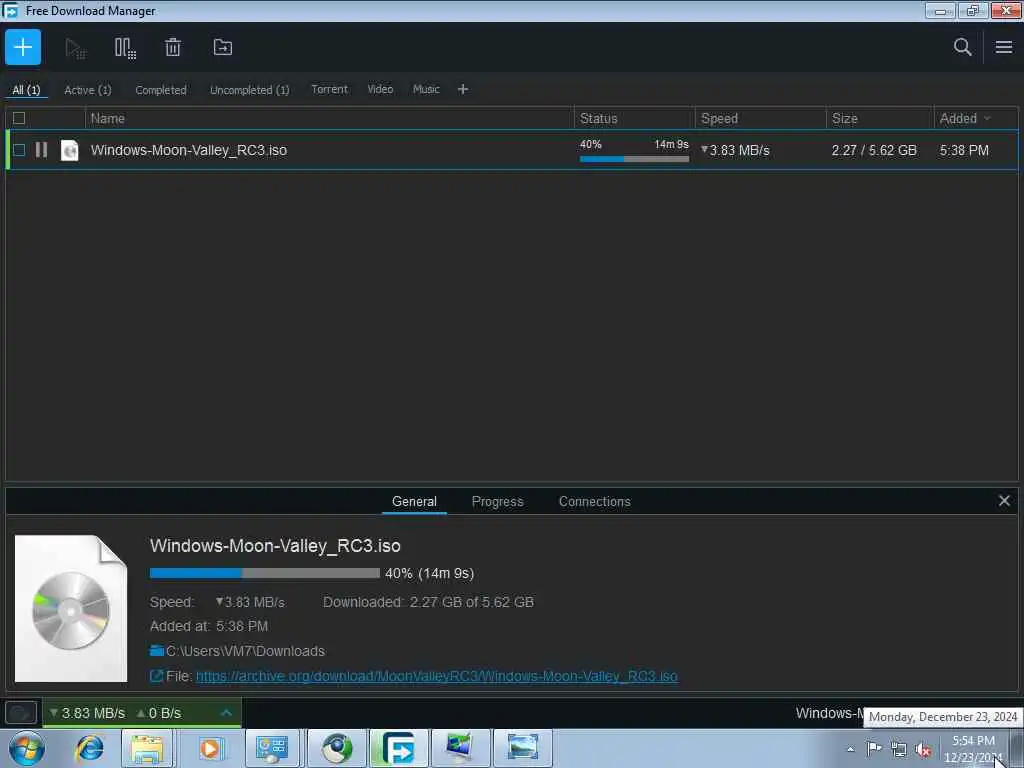Screen dimensions: 1024x768
Task: Click the Pause all downloads icon
Action: tap(125, 48)
